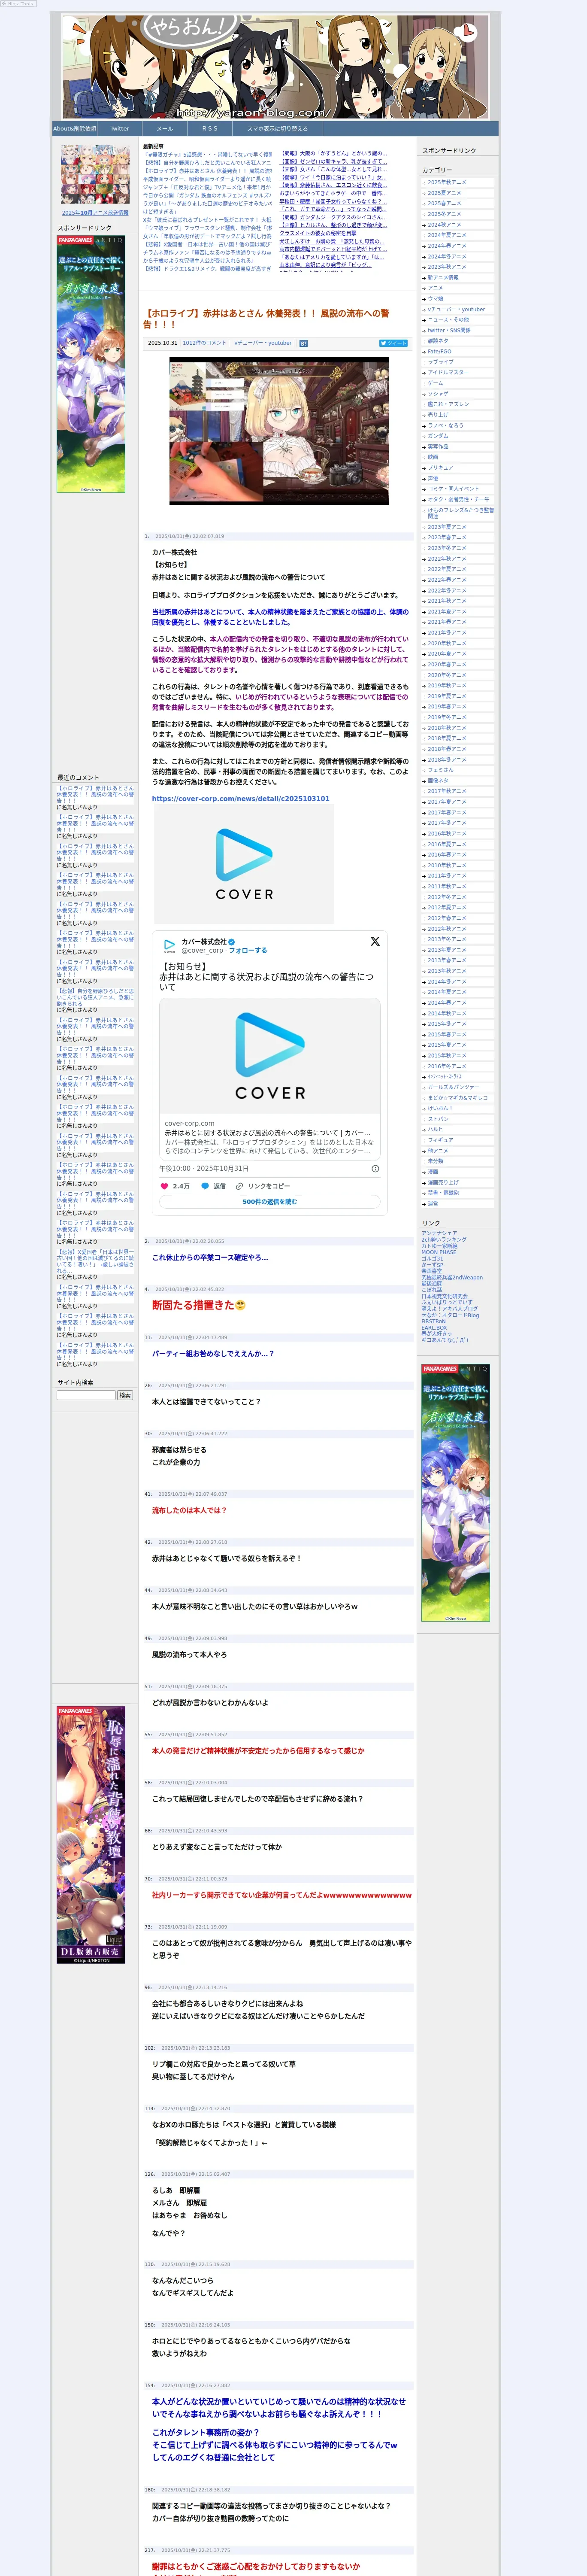This screenshot has width=587, height=2576.
Task: Click the Hatena bookmark B! icon
Action: (303, 343)
